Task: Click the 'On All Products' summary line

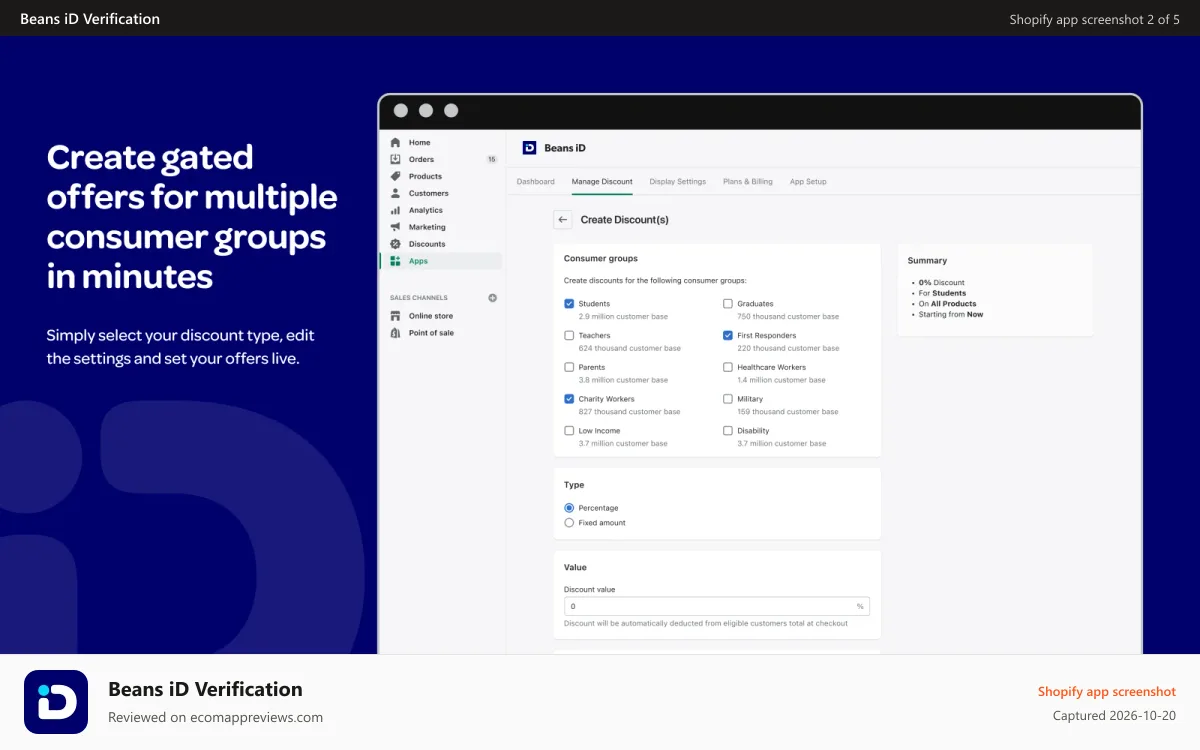Action: tap(947, 304)
